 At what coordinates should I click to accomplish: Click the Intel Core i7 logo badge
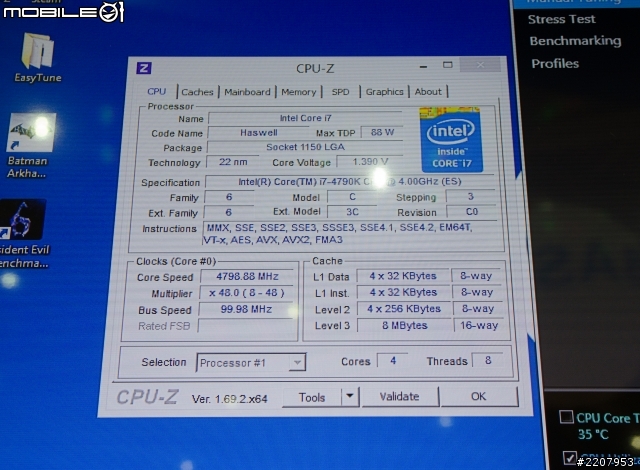451,140
